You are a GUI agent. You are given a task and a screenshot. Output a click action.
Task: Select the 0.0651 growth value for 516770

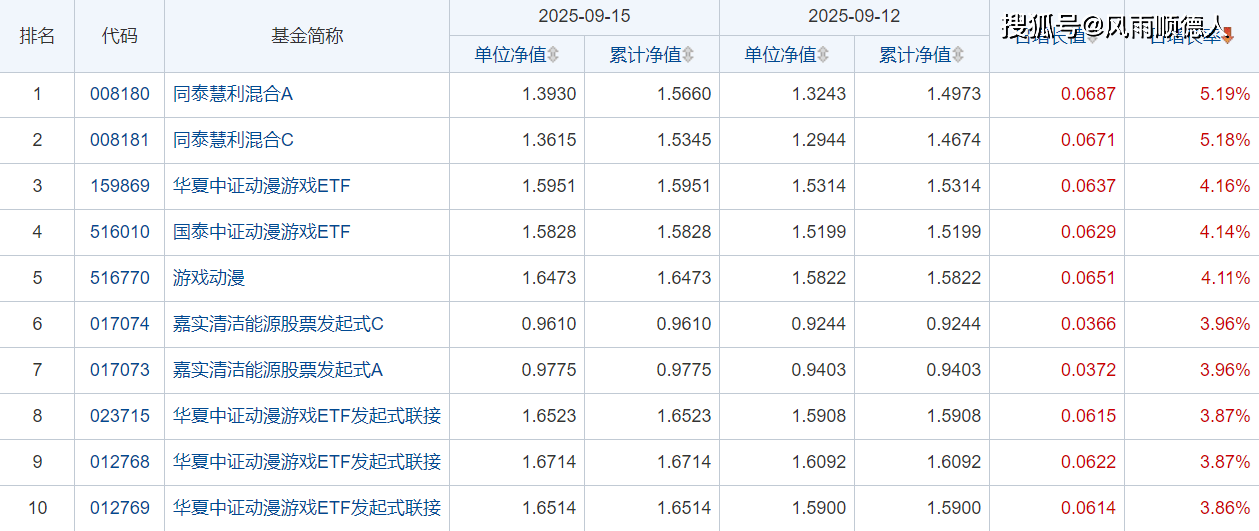pyautogui.click(x=1088, y=279)
